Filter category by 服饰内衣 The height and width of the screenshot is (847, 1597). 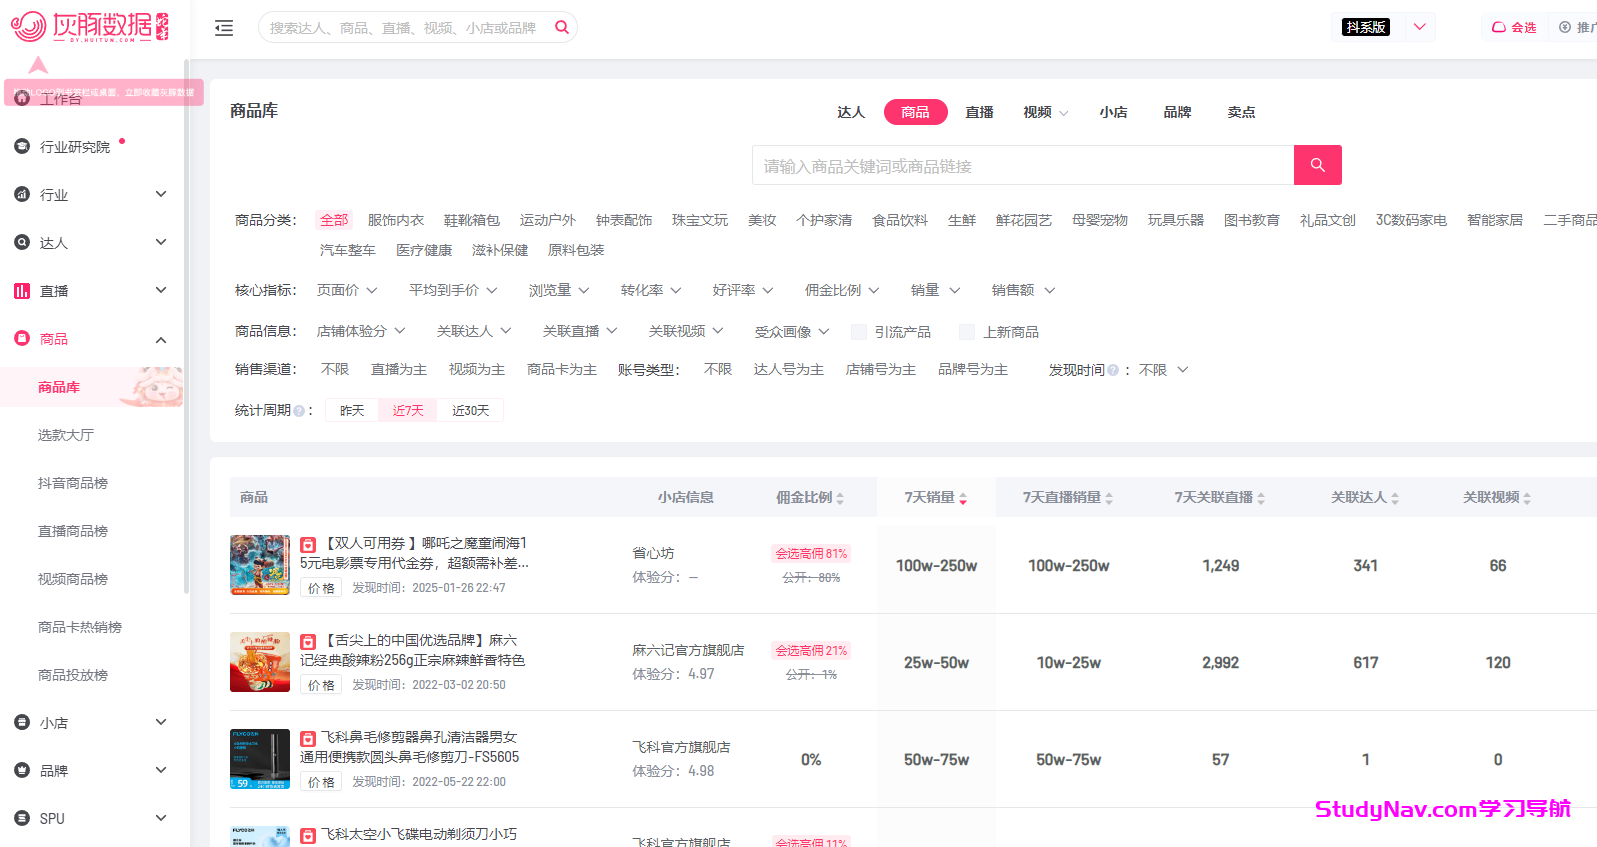pyautogui.click(x=396, y=220)
